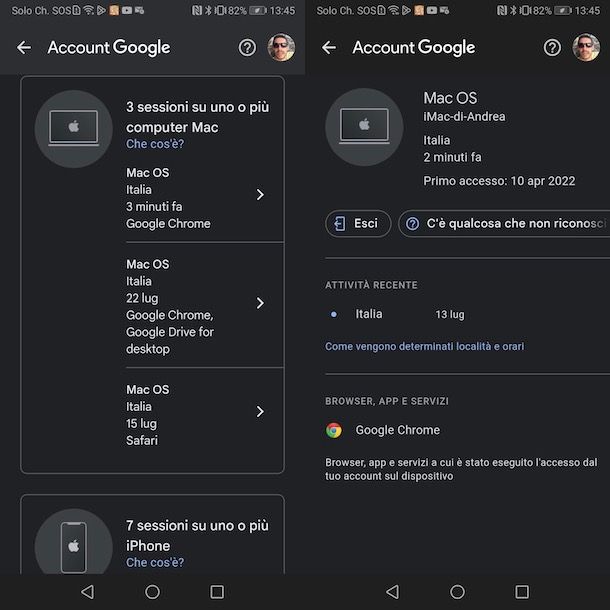Open Mac OS session dated 22 lug
The height and width of the screenshot is (610, 610).
click(x=205, y=306)
